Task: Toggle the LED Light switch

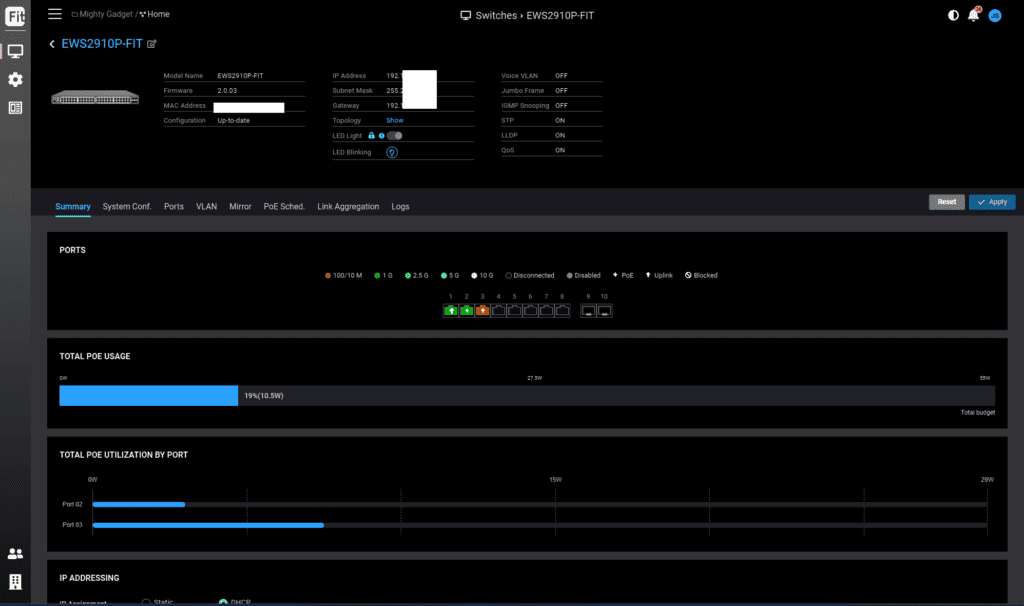Action: [x=395, y=135]
